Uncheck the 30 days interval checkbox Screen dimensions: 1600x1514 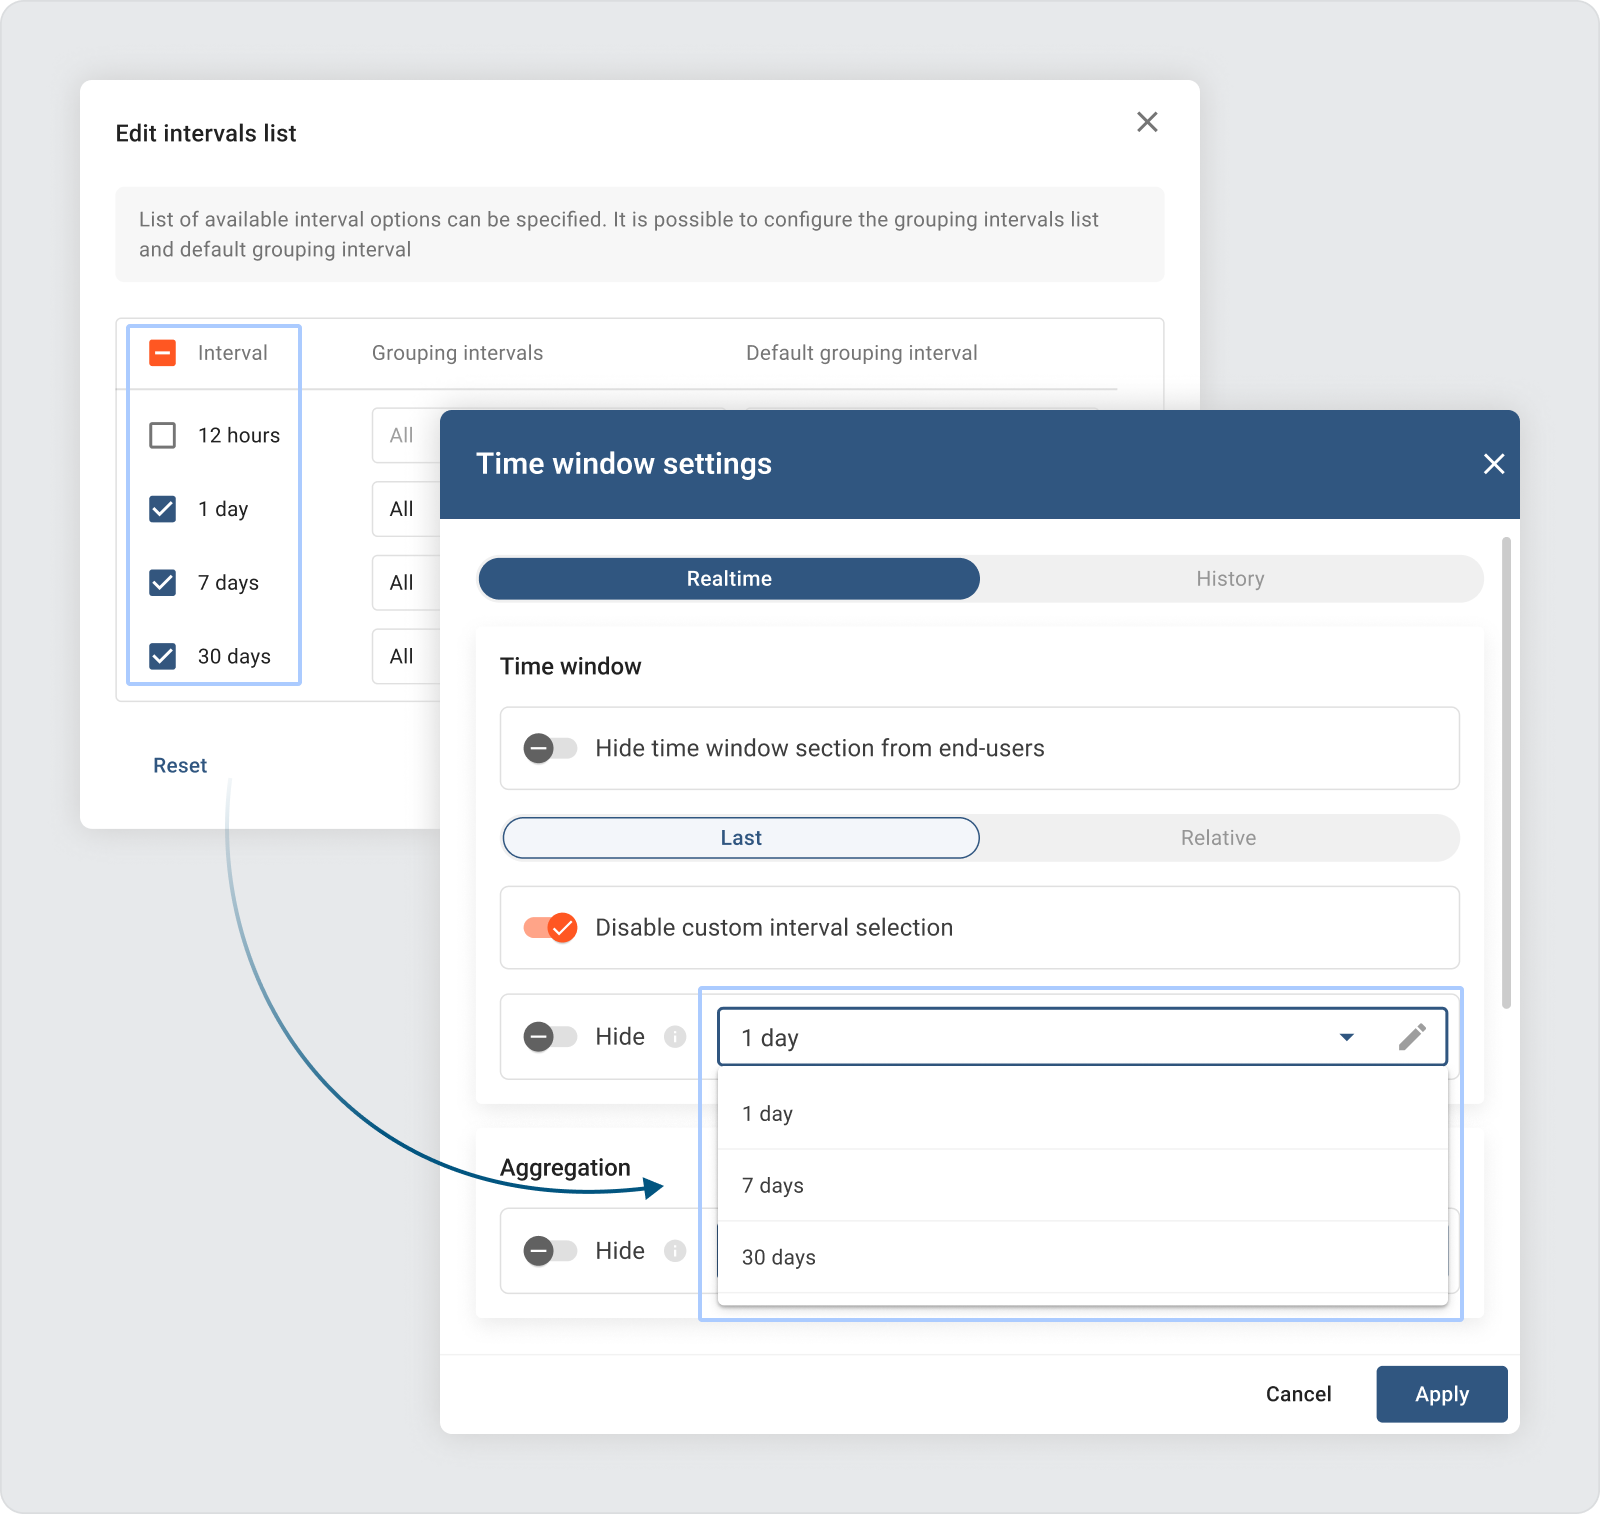click(x=163, y=657)
